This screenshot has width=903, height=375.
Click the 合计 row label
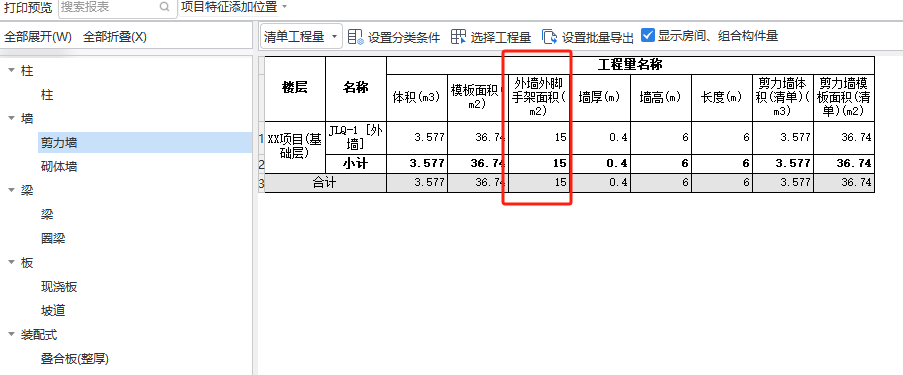pos(325,183)
